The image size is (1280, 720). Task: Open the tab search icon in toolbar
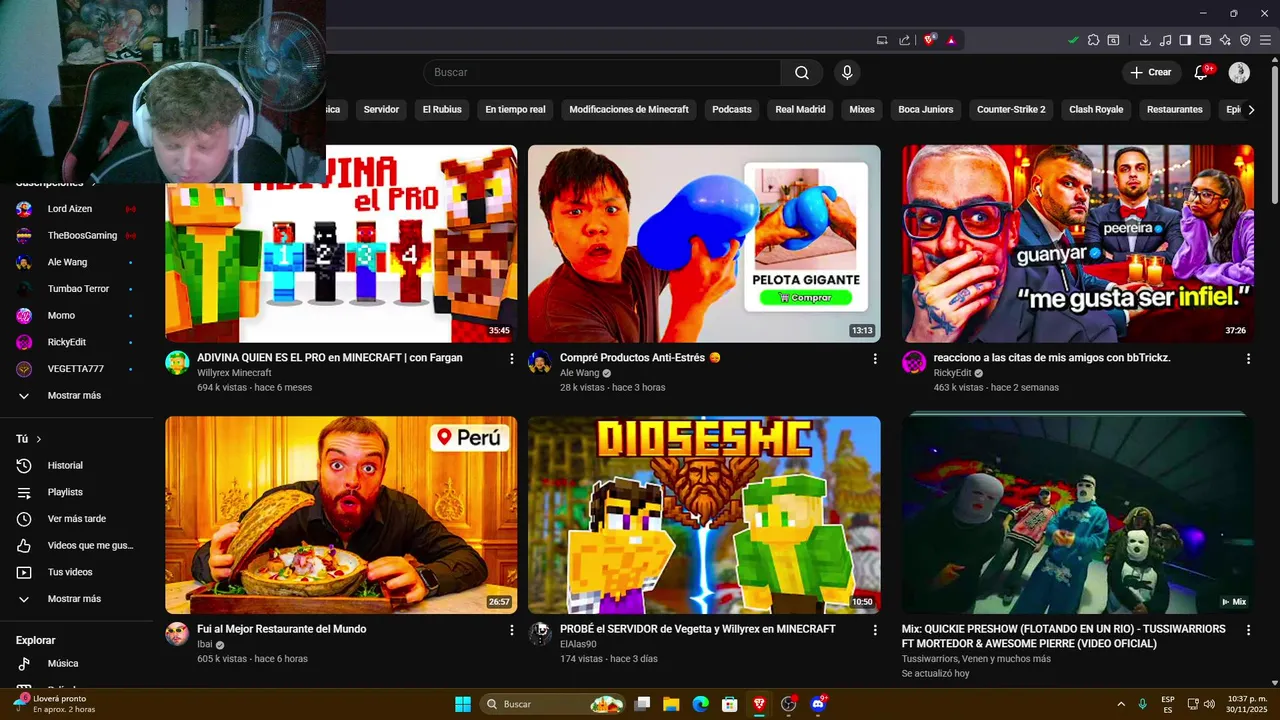[x=1113, y=40]
